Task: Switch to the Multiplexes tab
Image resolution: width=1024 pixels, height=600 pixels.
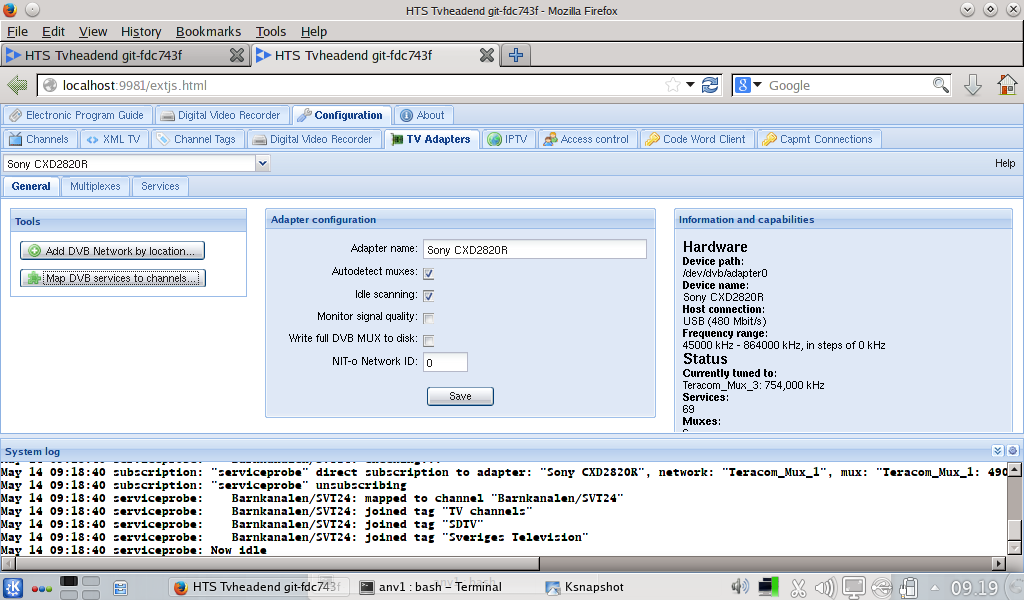Action: [x=95, y=186]
